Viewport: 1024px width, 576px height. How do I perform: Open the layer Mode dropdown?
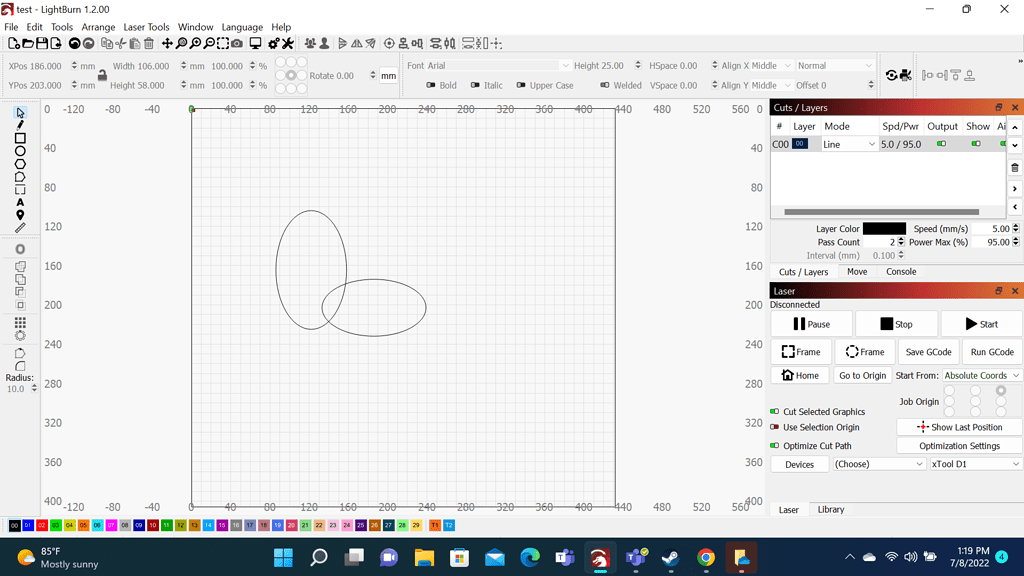[x=849, y=144]
